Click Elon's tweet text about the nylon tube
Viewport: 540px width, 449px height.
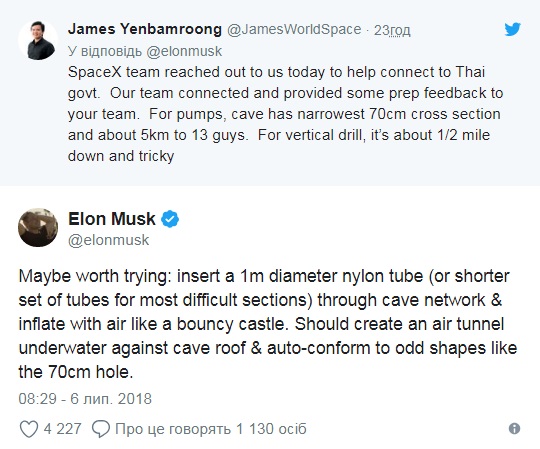click(268, 324)
